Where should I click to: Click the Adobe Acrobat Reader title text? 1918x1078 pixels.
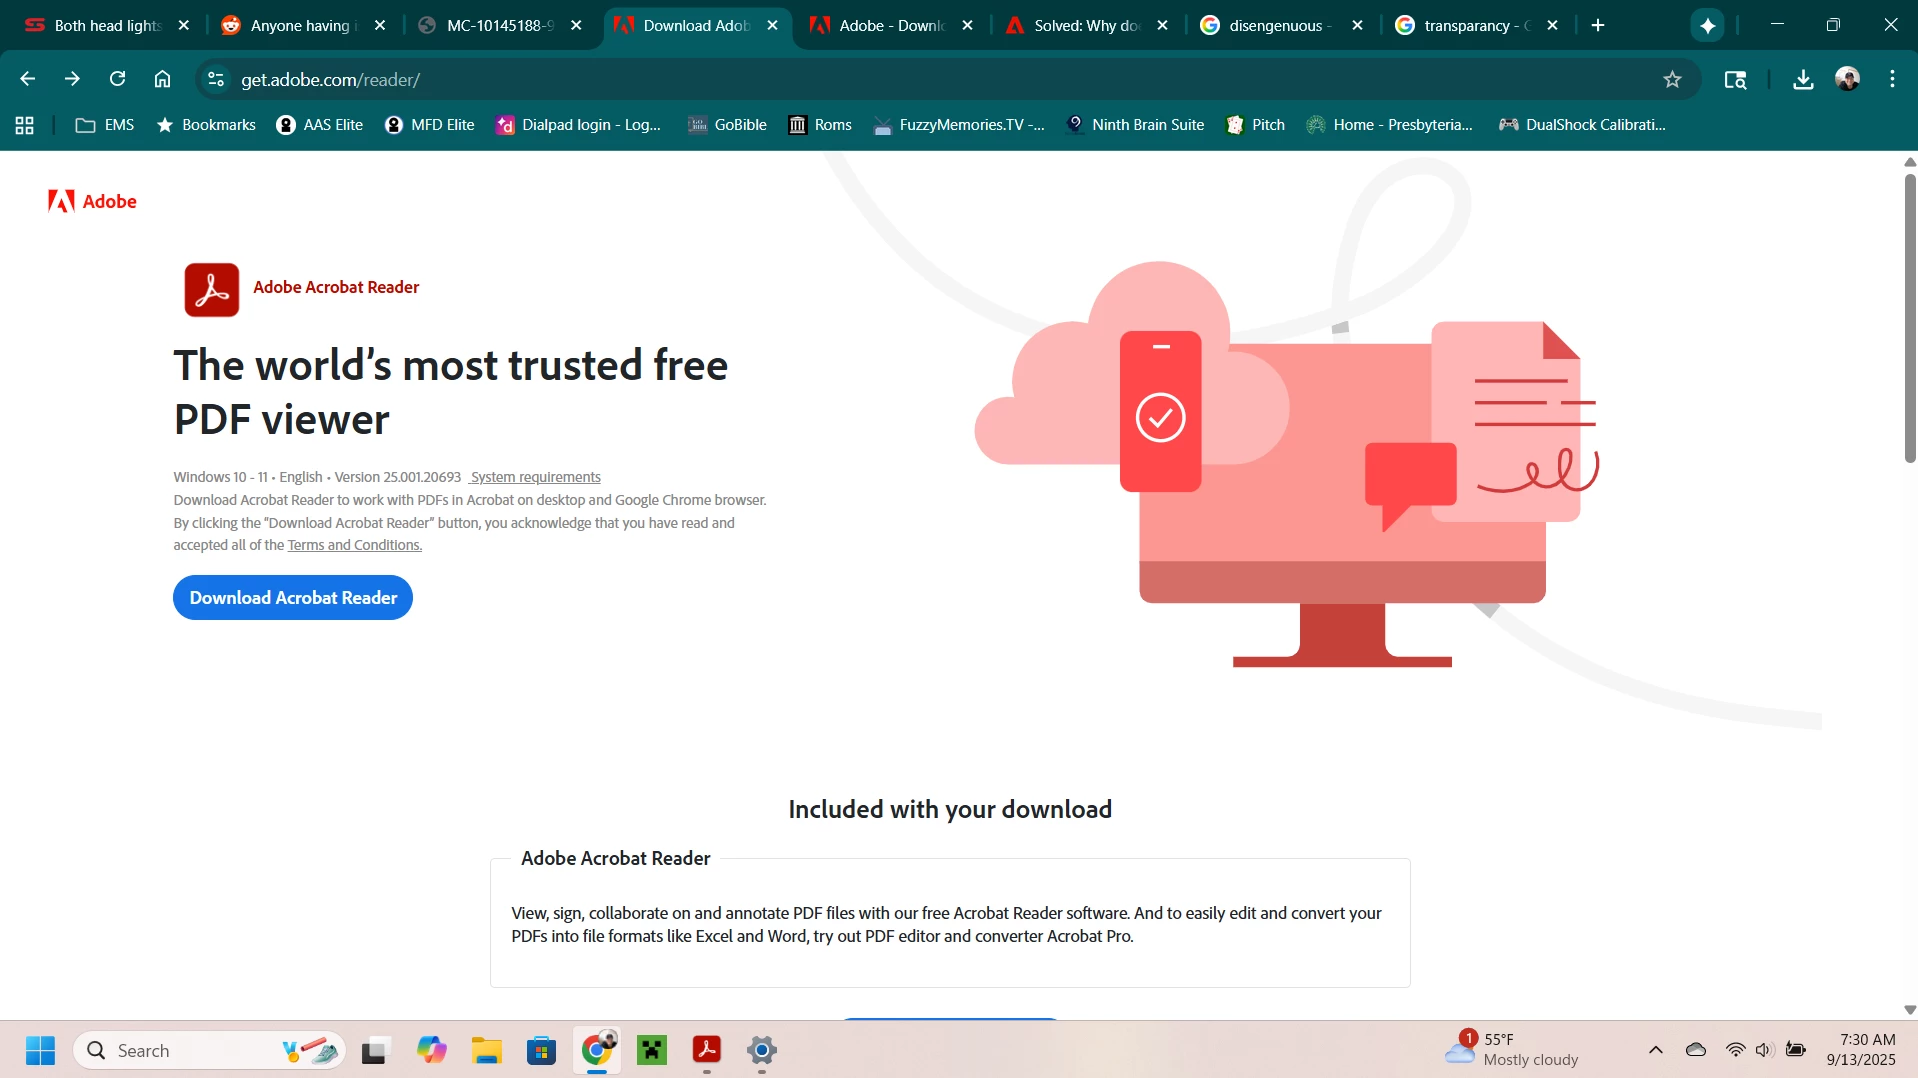tap(336, 287)
